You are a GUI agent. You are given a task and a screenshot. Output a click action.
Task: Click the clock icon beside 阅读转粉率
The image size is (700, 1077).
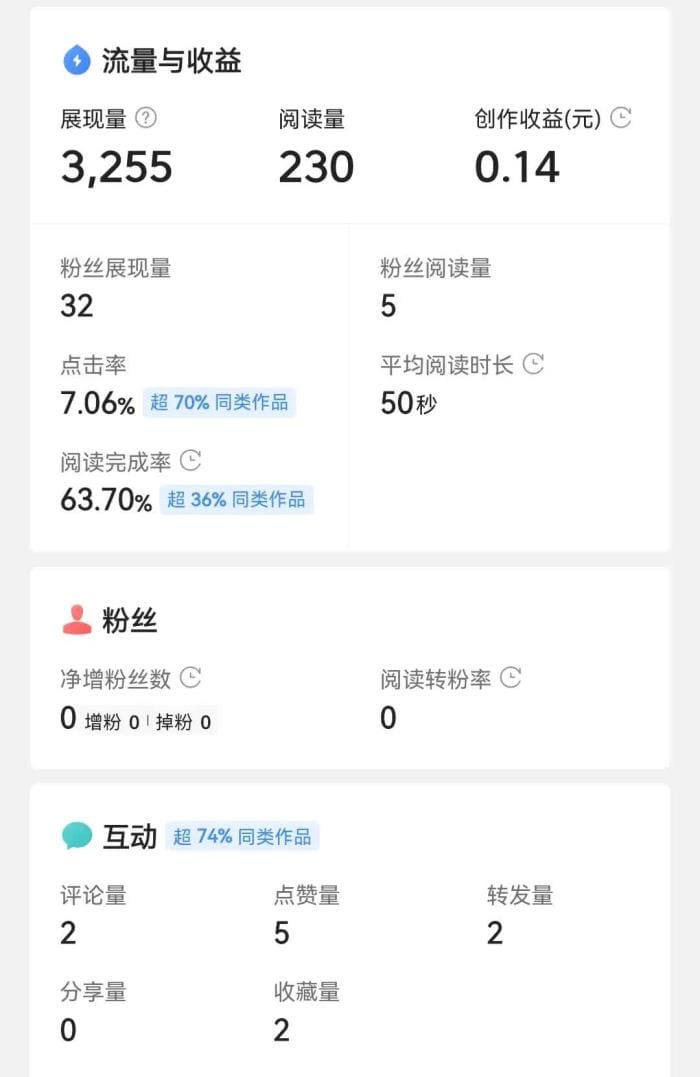(x=510, y=678)
